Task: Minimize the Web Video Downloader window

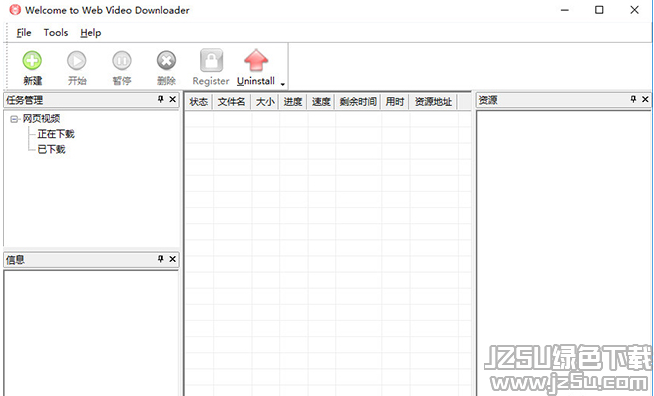Action: [x=565, y=10]
